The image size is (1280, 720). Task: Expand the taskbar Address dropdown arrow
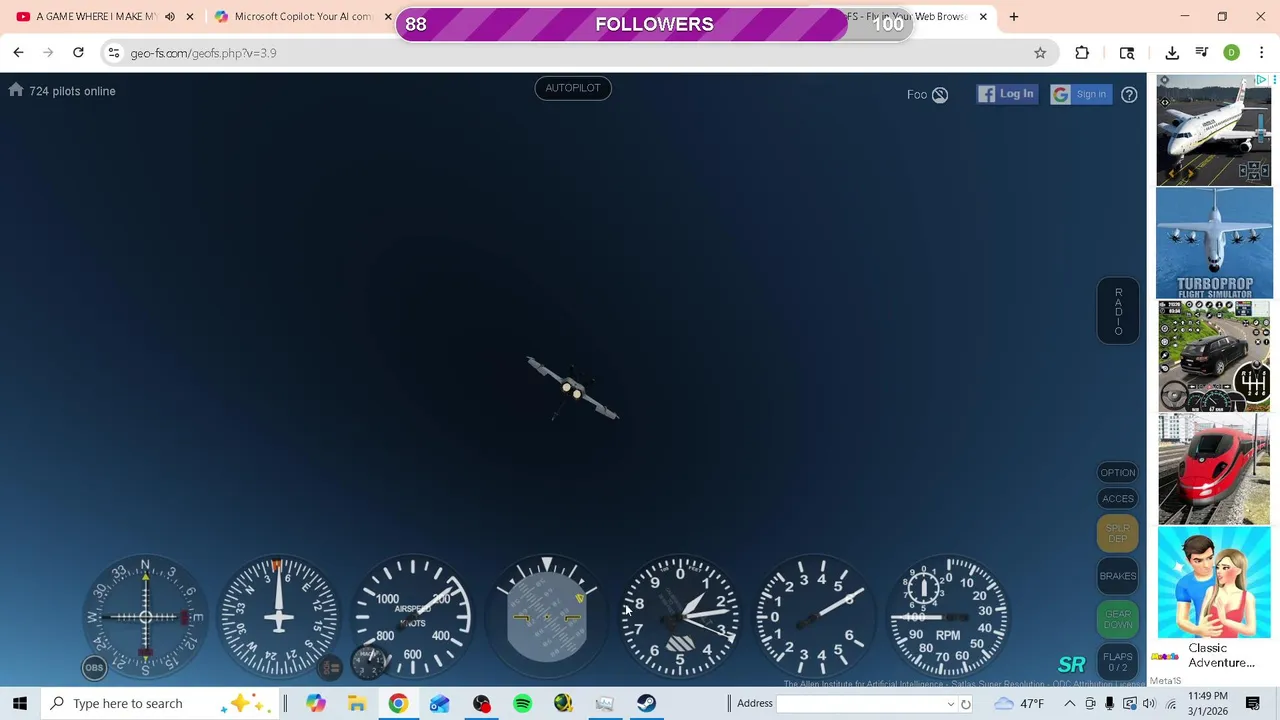click(950, 704)
